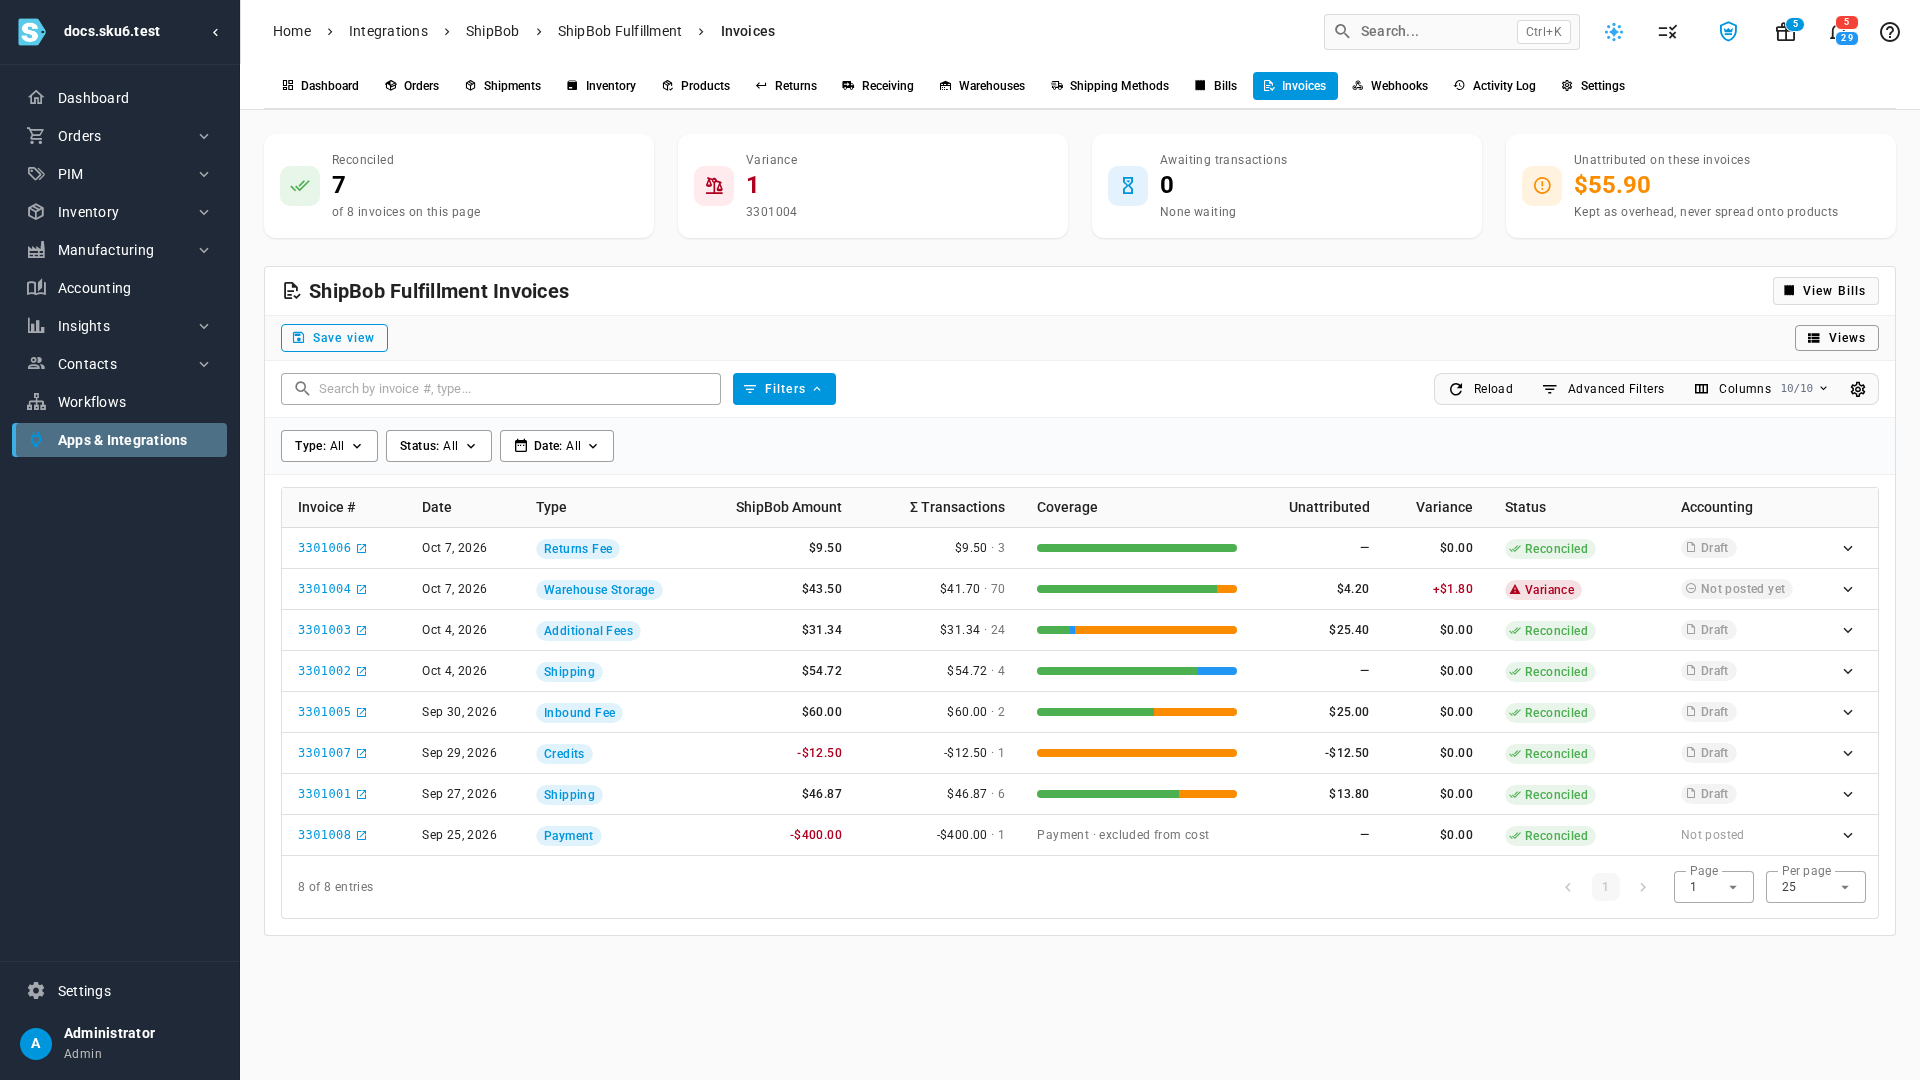Image resolution: width=1920 pixels, height=1080 pixels.
Task: Click the checklist tasks icon in top bar
Action: pyautogui.click(x=1667, y=32)
